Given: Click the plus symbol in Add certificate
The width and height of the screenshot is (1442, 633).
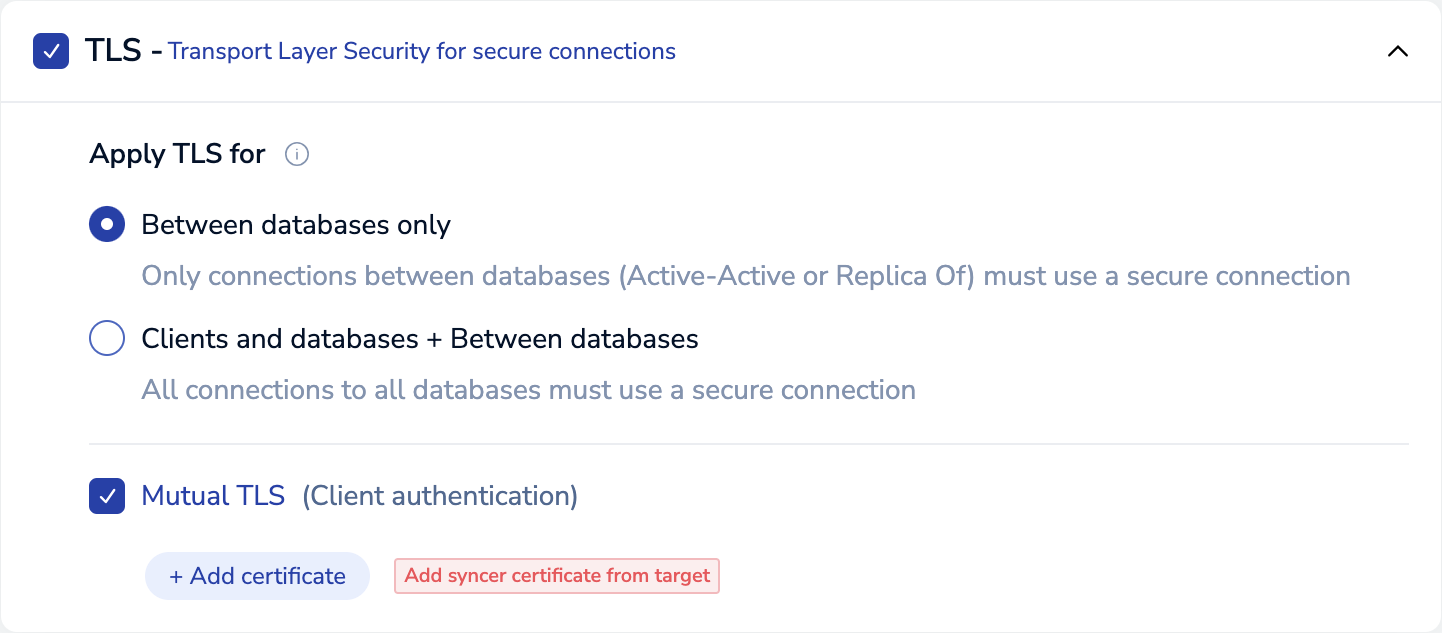Looking at the screenshot, I should click(176, 577).
